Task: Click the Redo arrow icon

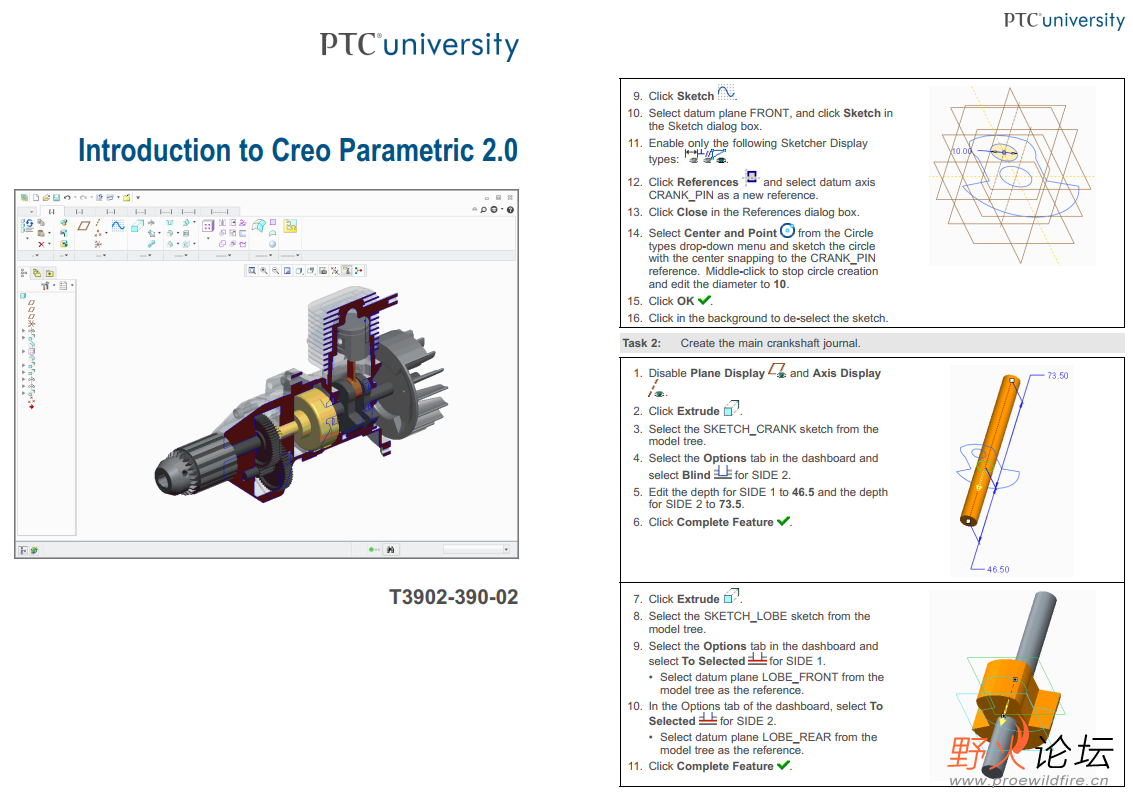Action: [x=83, y=197]
